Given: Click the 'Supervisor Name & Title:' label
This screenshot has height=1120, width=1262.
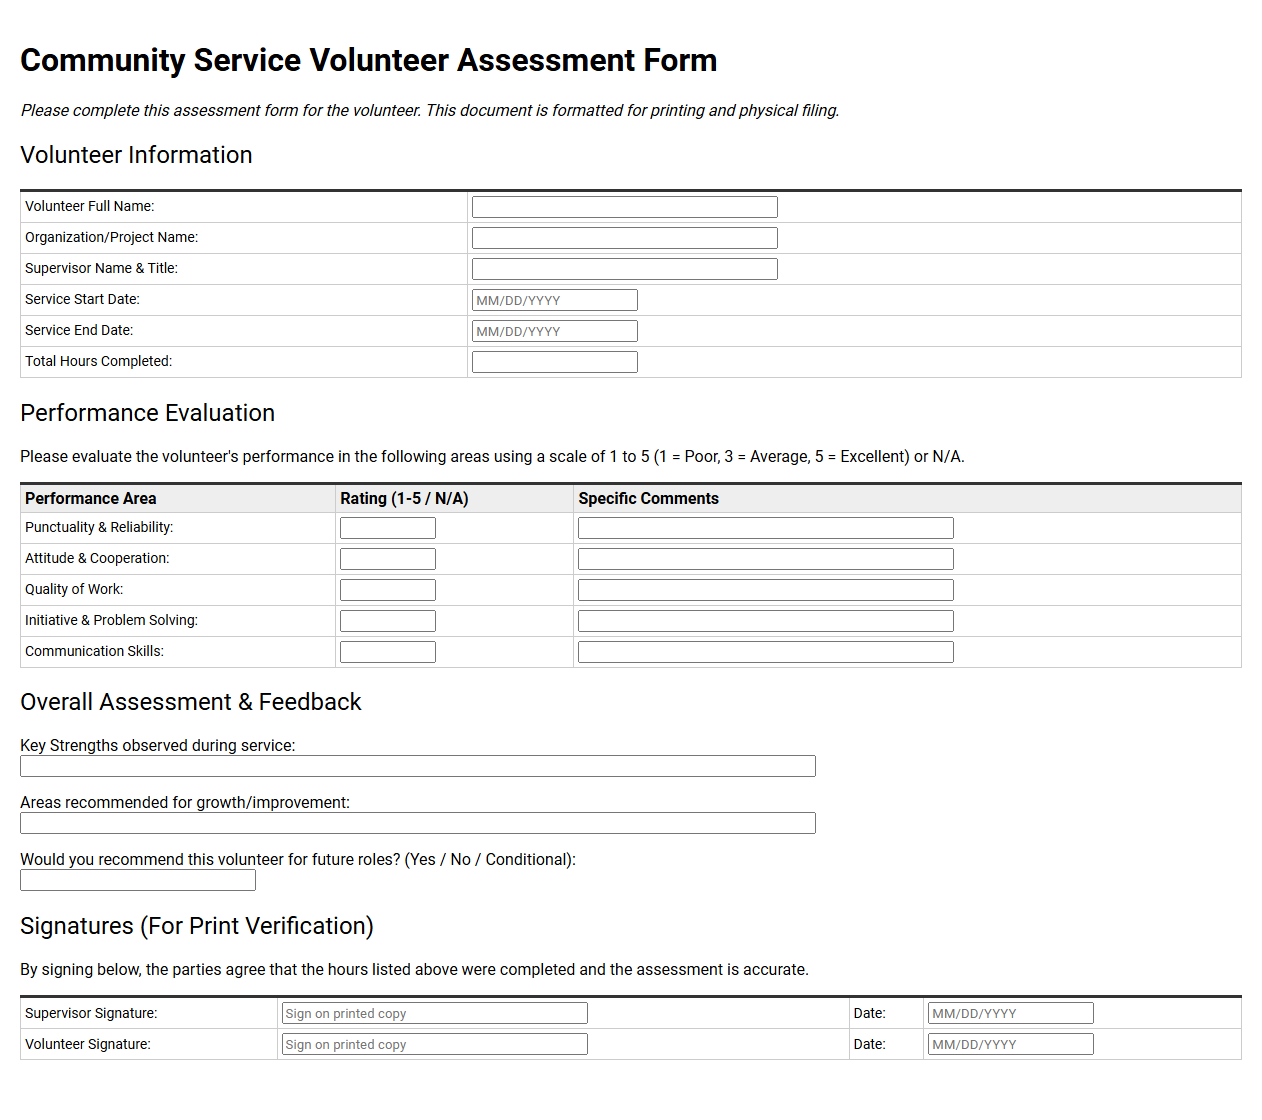Looking at the screenshot, I should coord(101,268).
